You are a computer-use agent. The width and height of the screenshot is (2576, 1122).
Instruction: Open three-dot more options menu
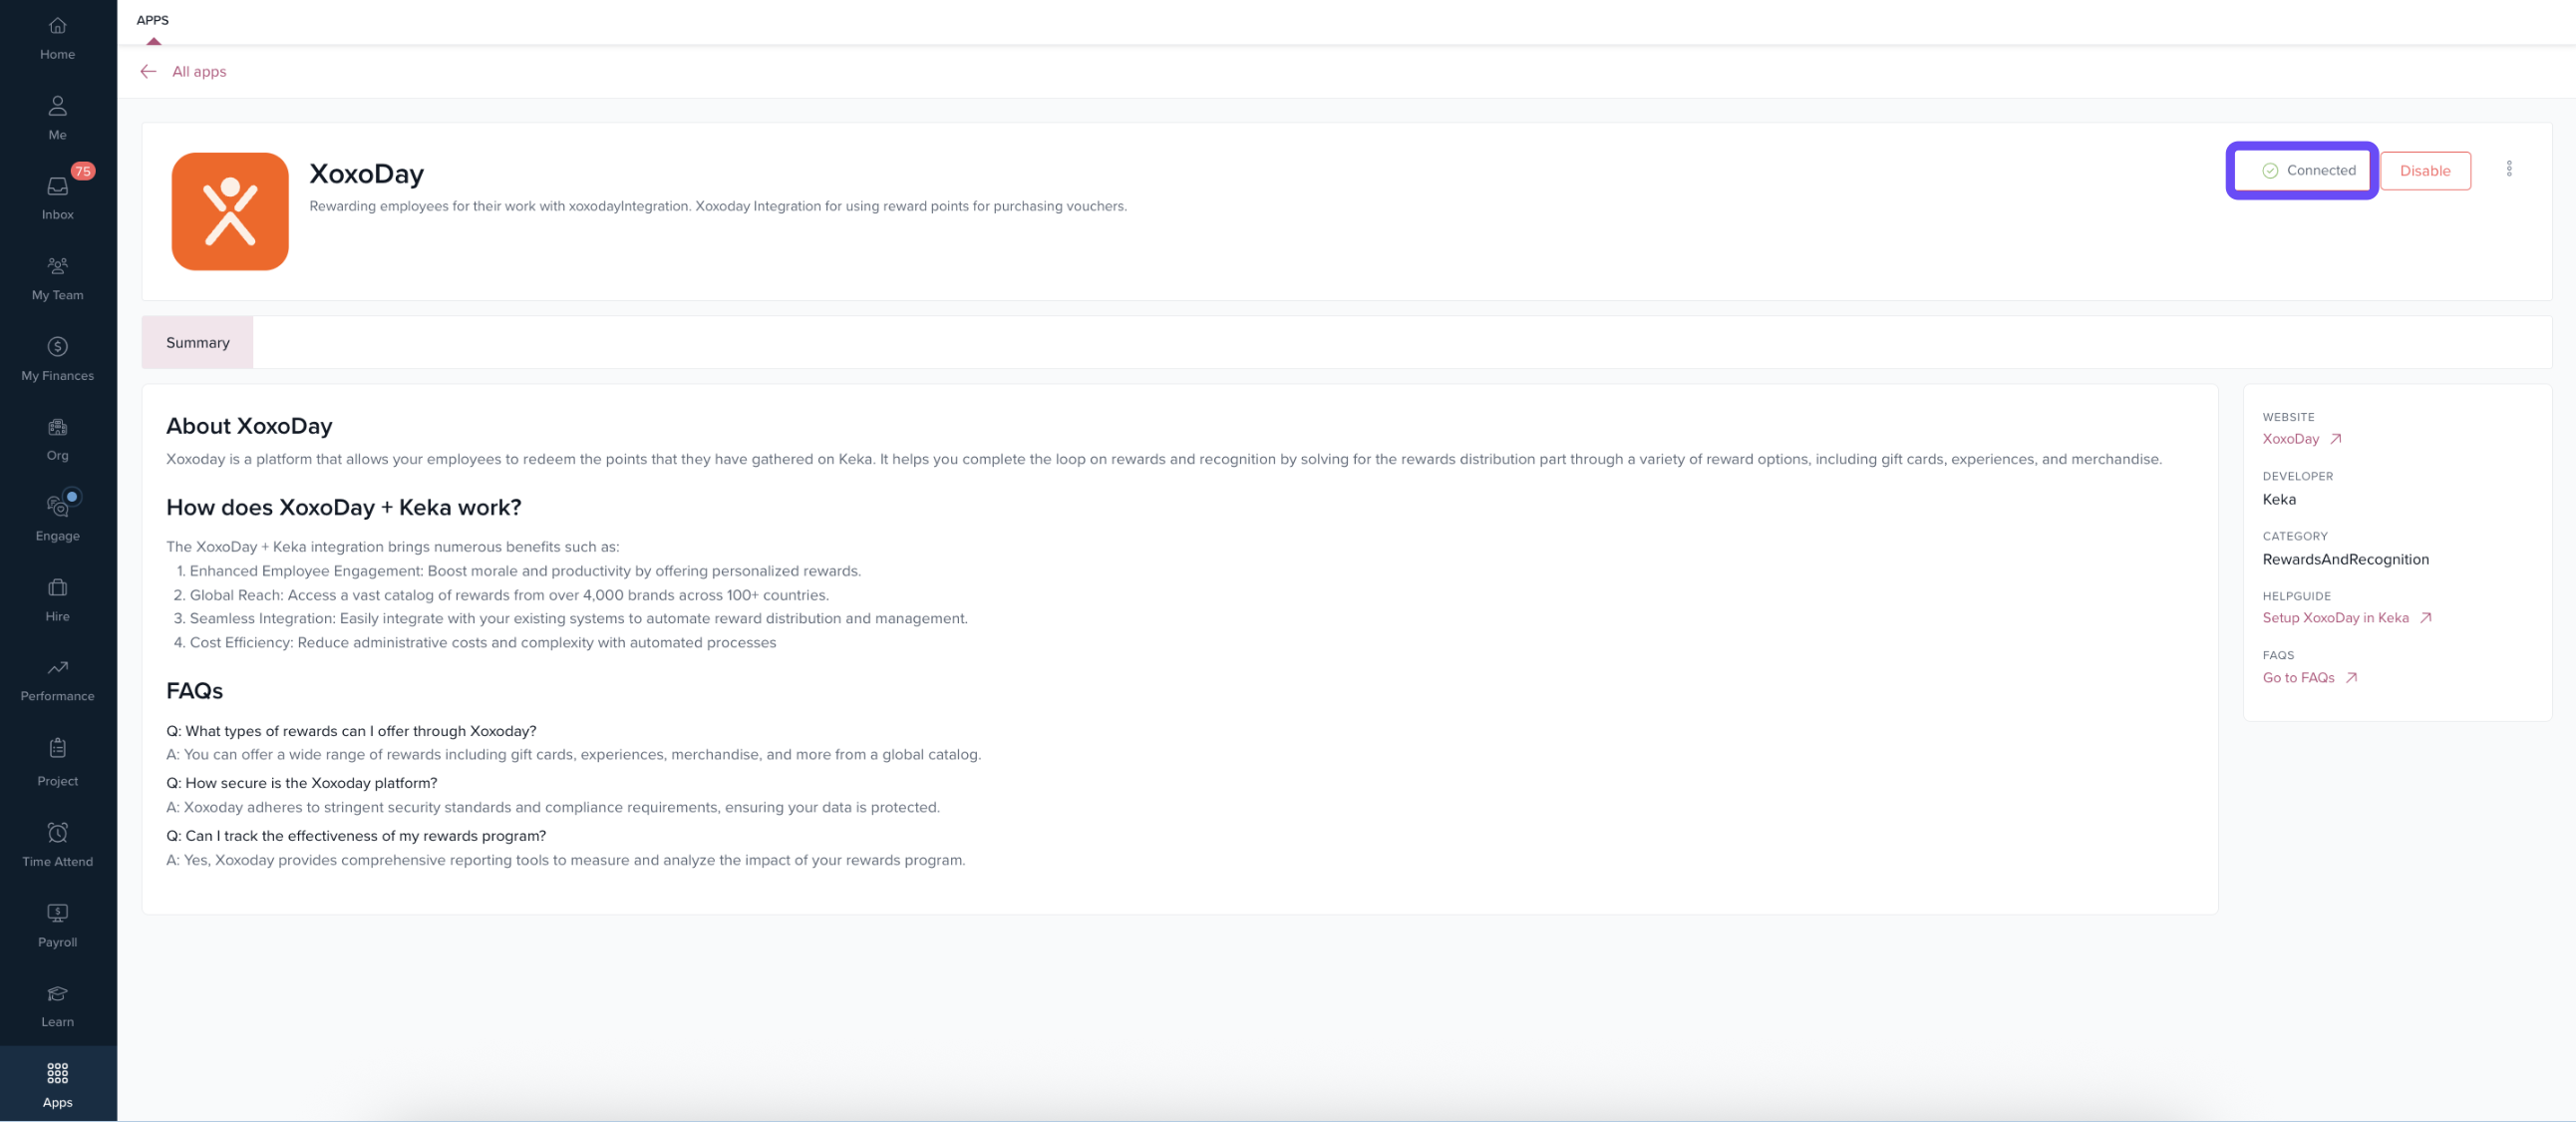click(2508, 169)
